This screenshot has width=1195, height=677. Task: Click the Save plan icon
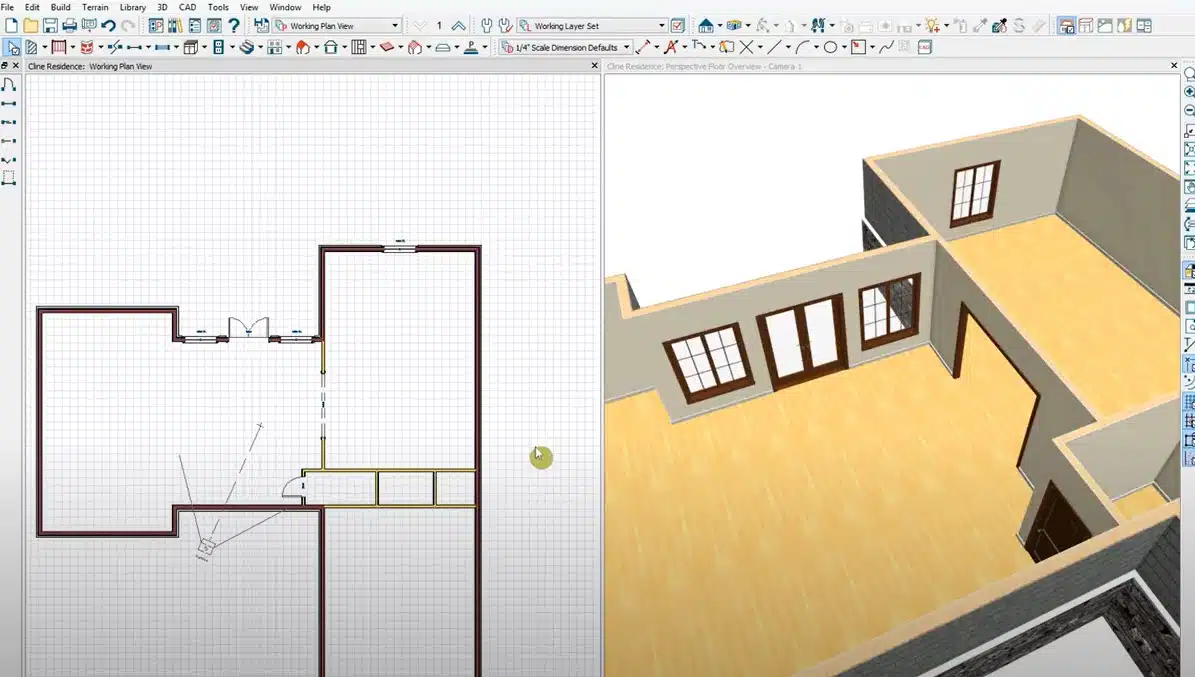click(x=50, y=25)
